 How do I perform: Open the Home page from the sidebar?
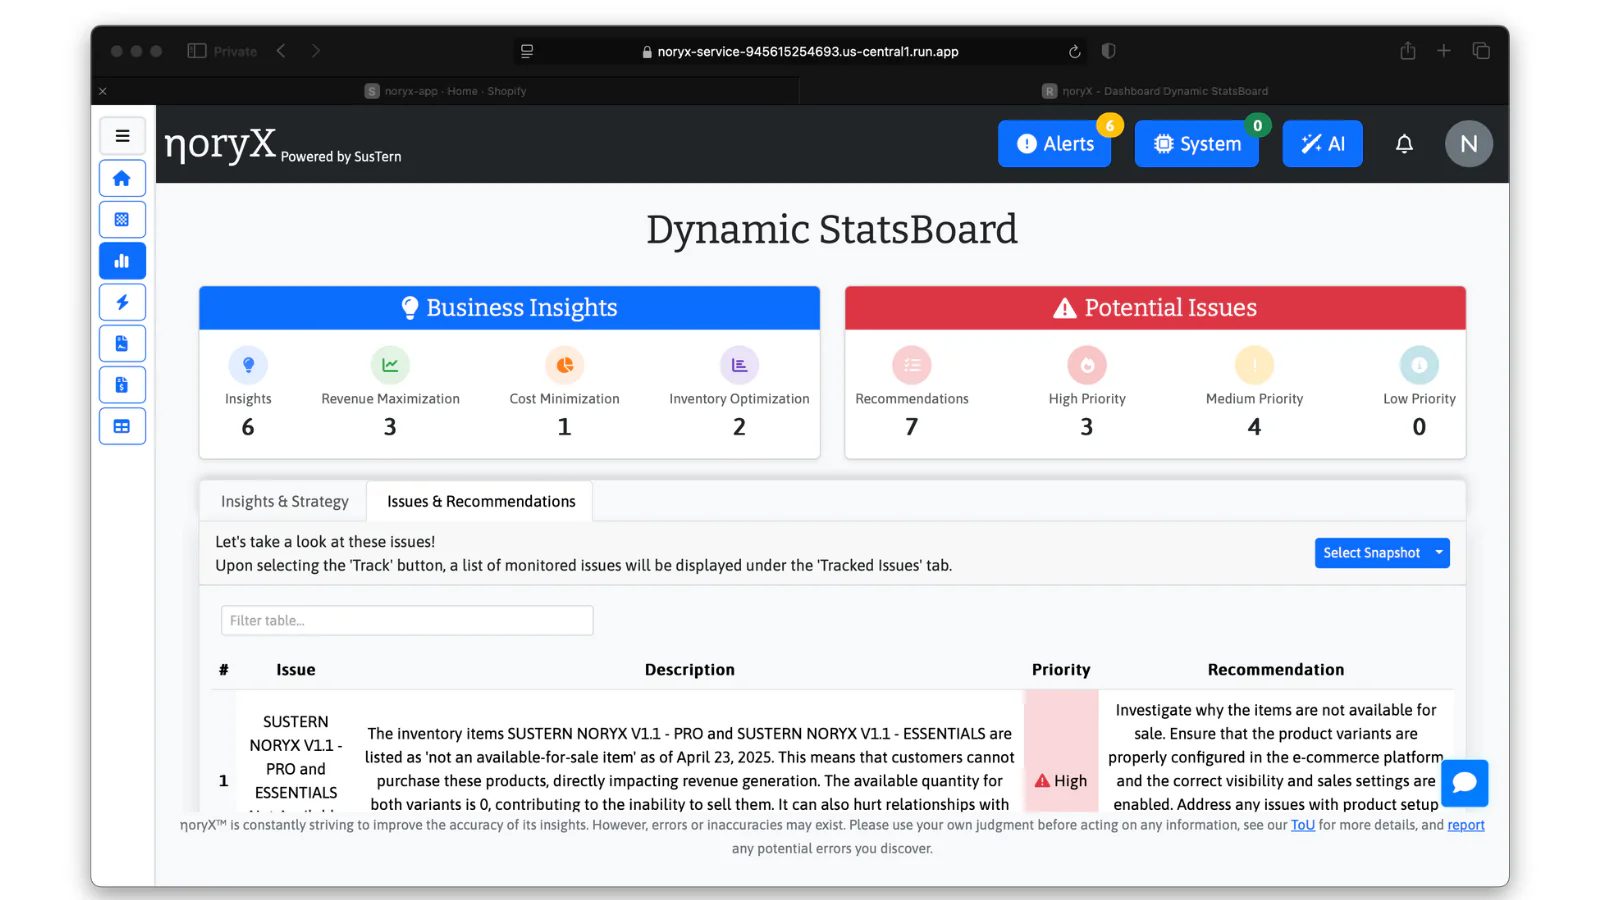[x=122, y=177]
